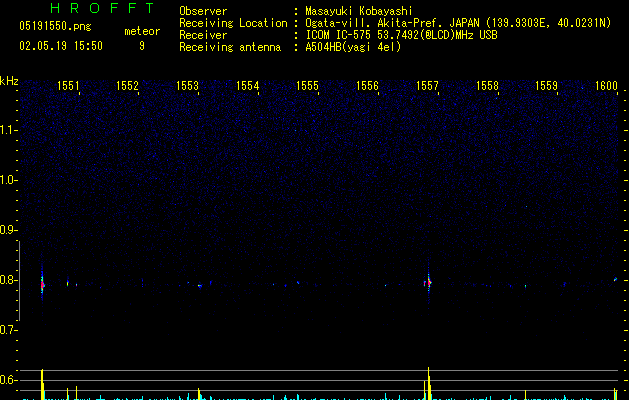Click the 1557 time axis marker
This screenshot has height=400, width=629.
(427, 86)
